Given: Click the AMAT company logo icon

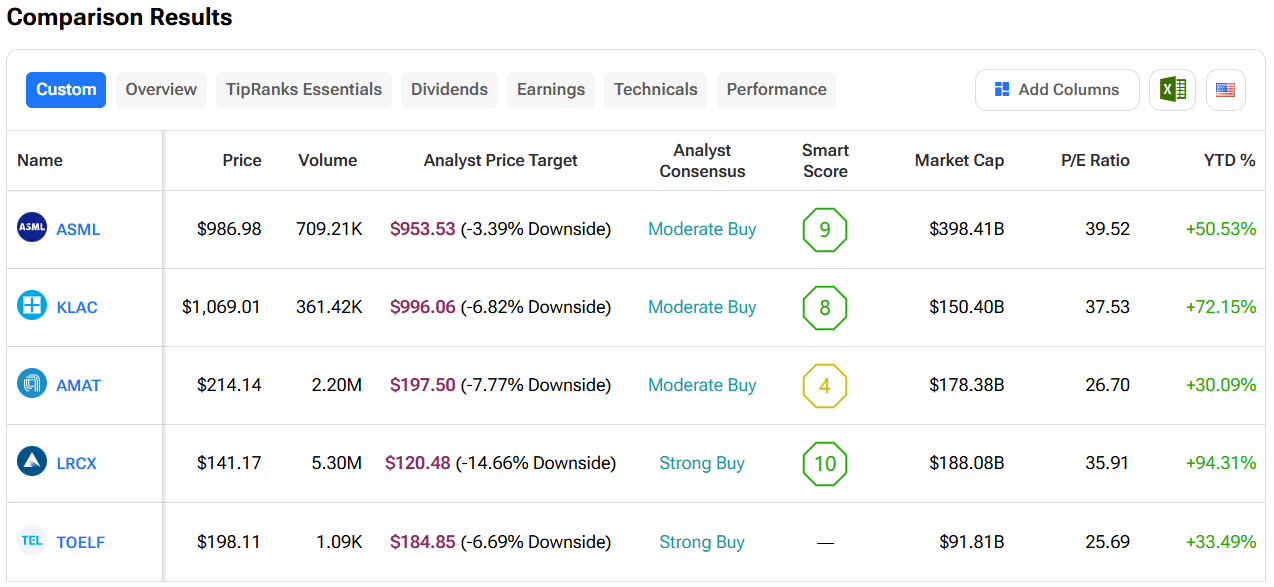Looking at the screenshot, I should tap(32, 384).
